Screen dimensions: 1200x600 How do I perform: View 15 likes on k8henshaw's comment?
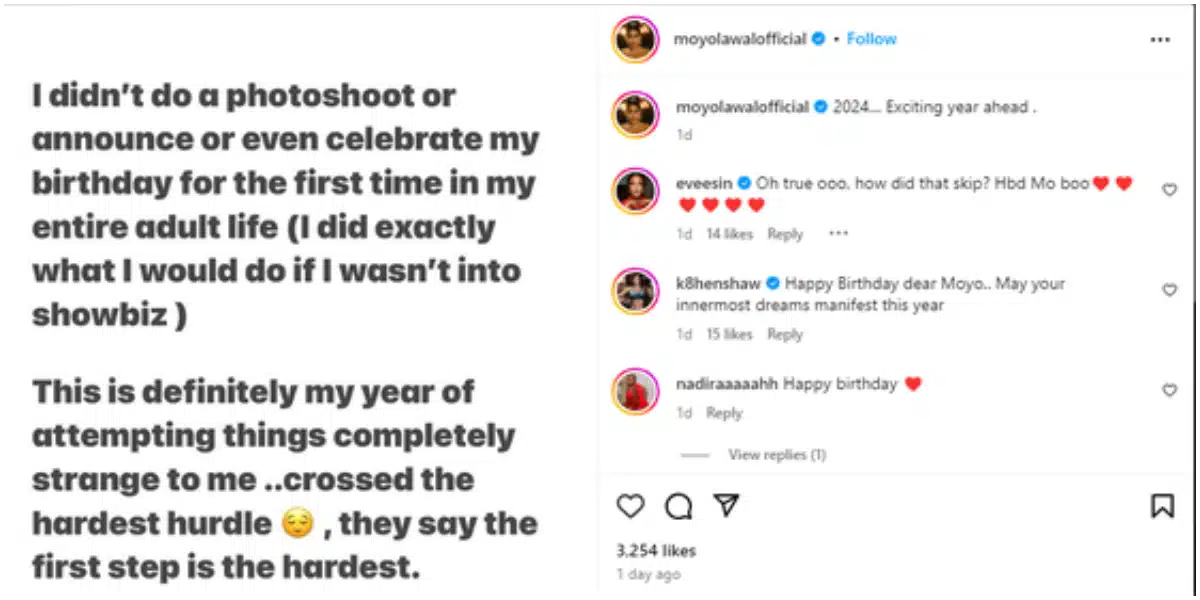729,334
